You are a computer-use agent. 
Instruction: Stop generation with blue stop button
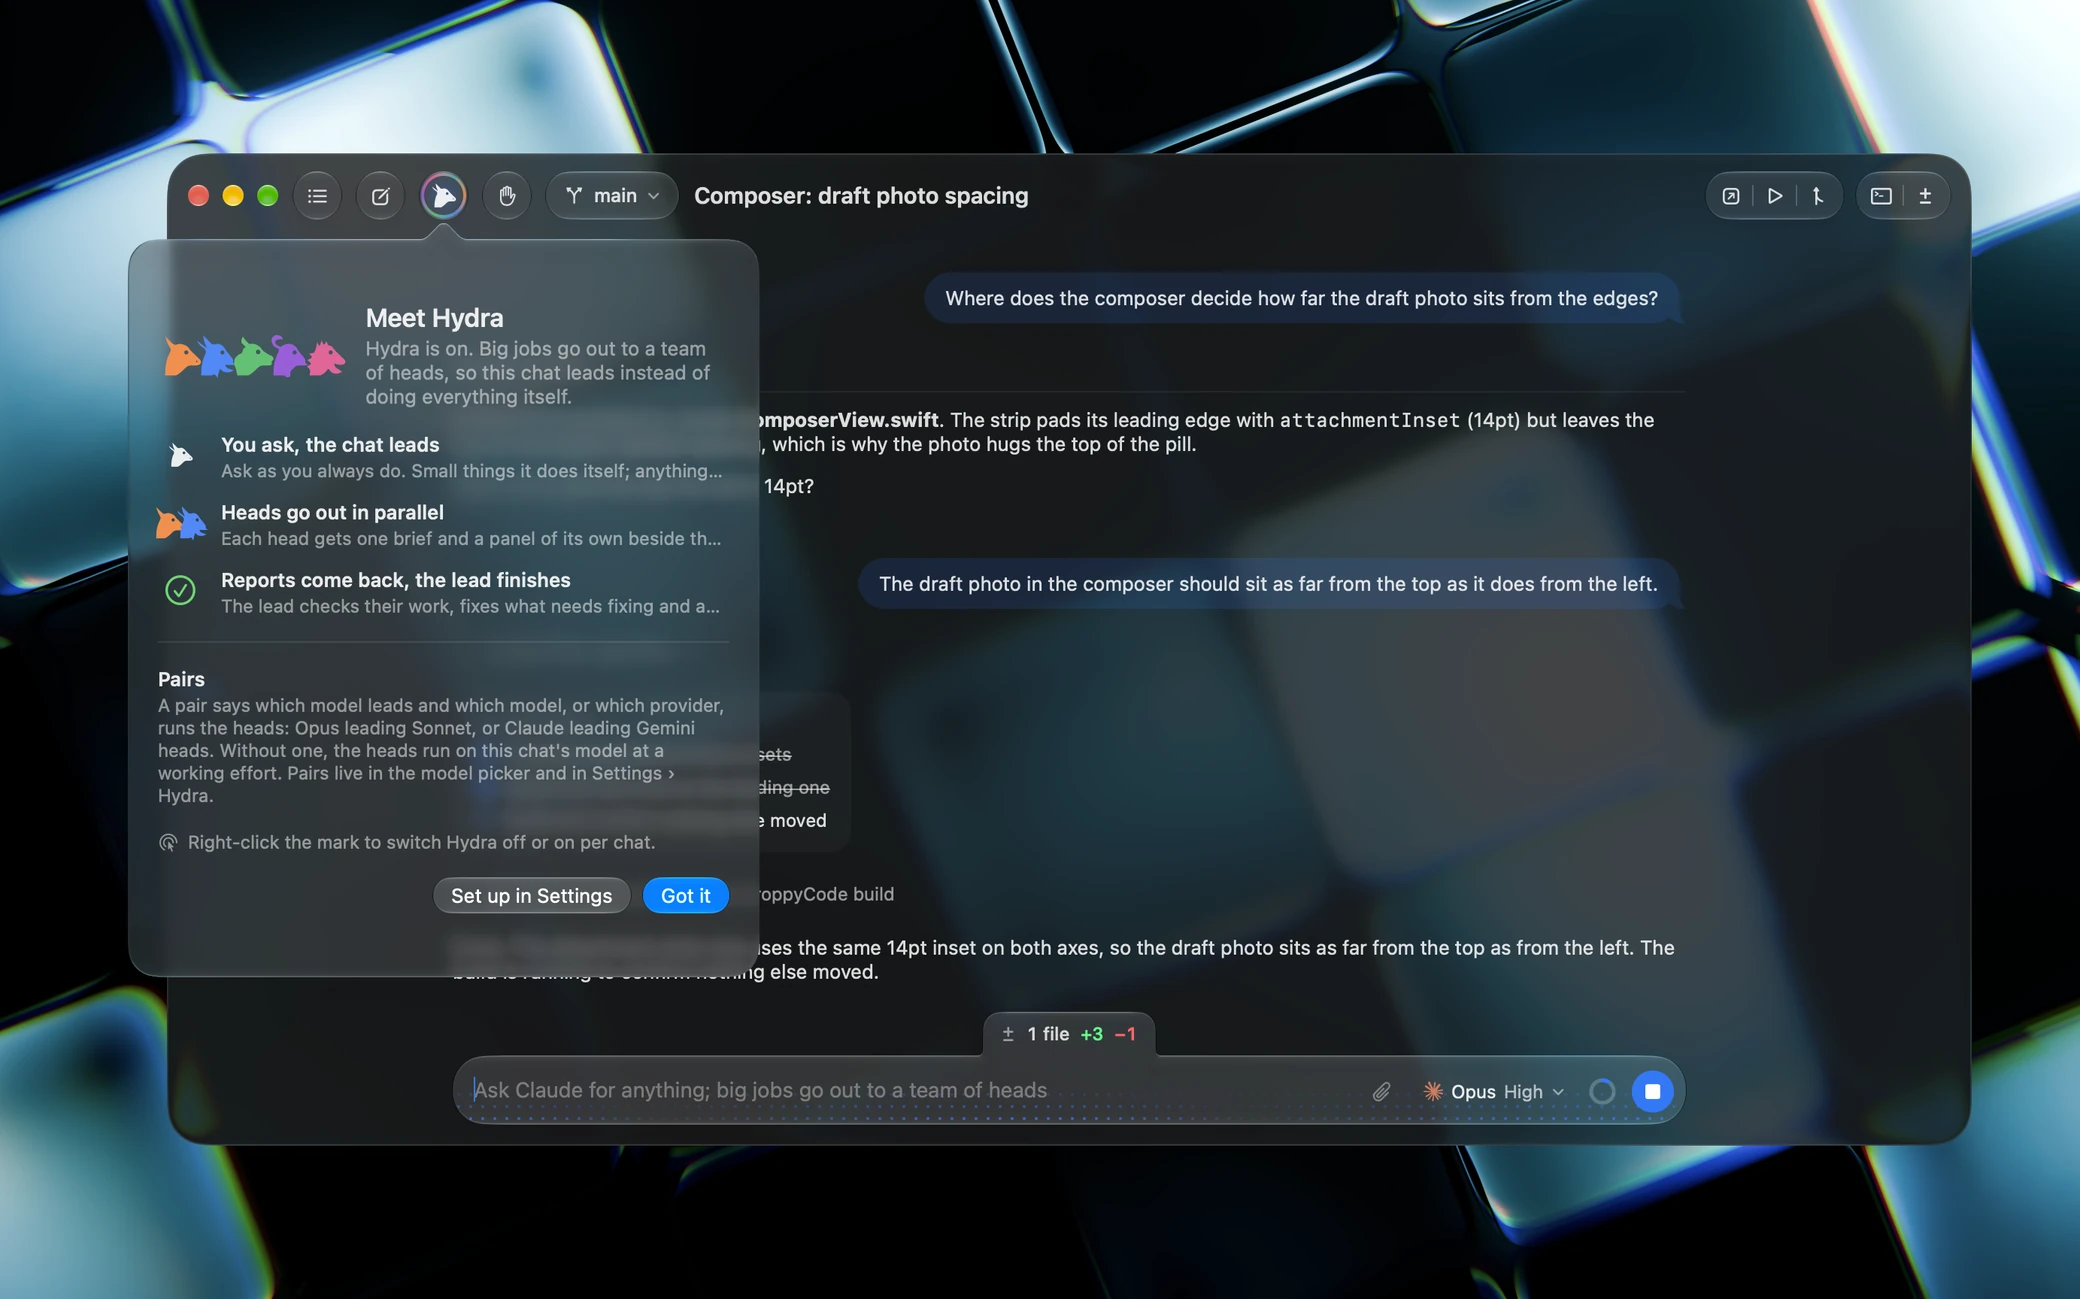(x=1652, y=1091)
